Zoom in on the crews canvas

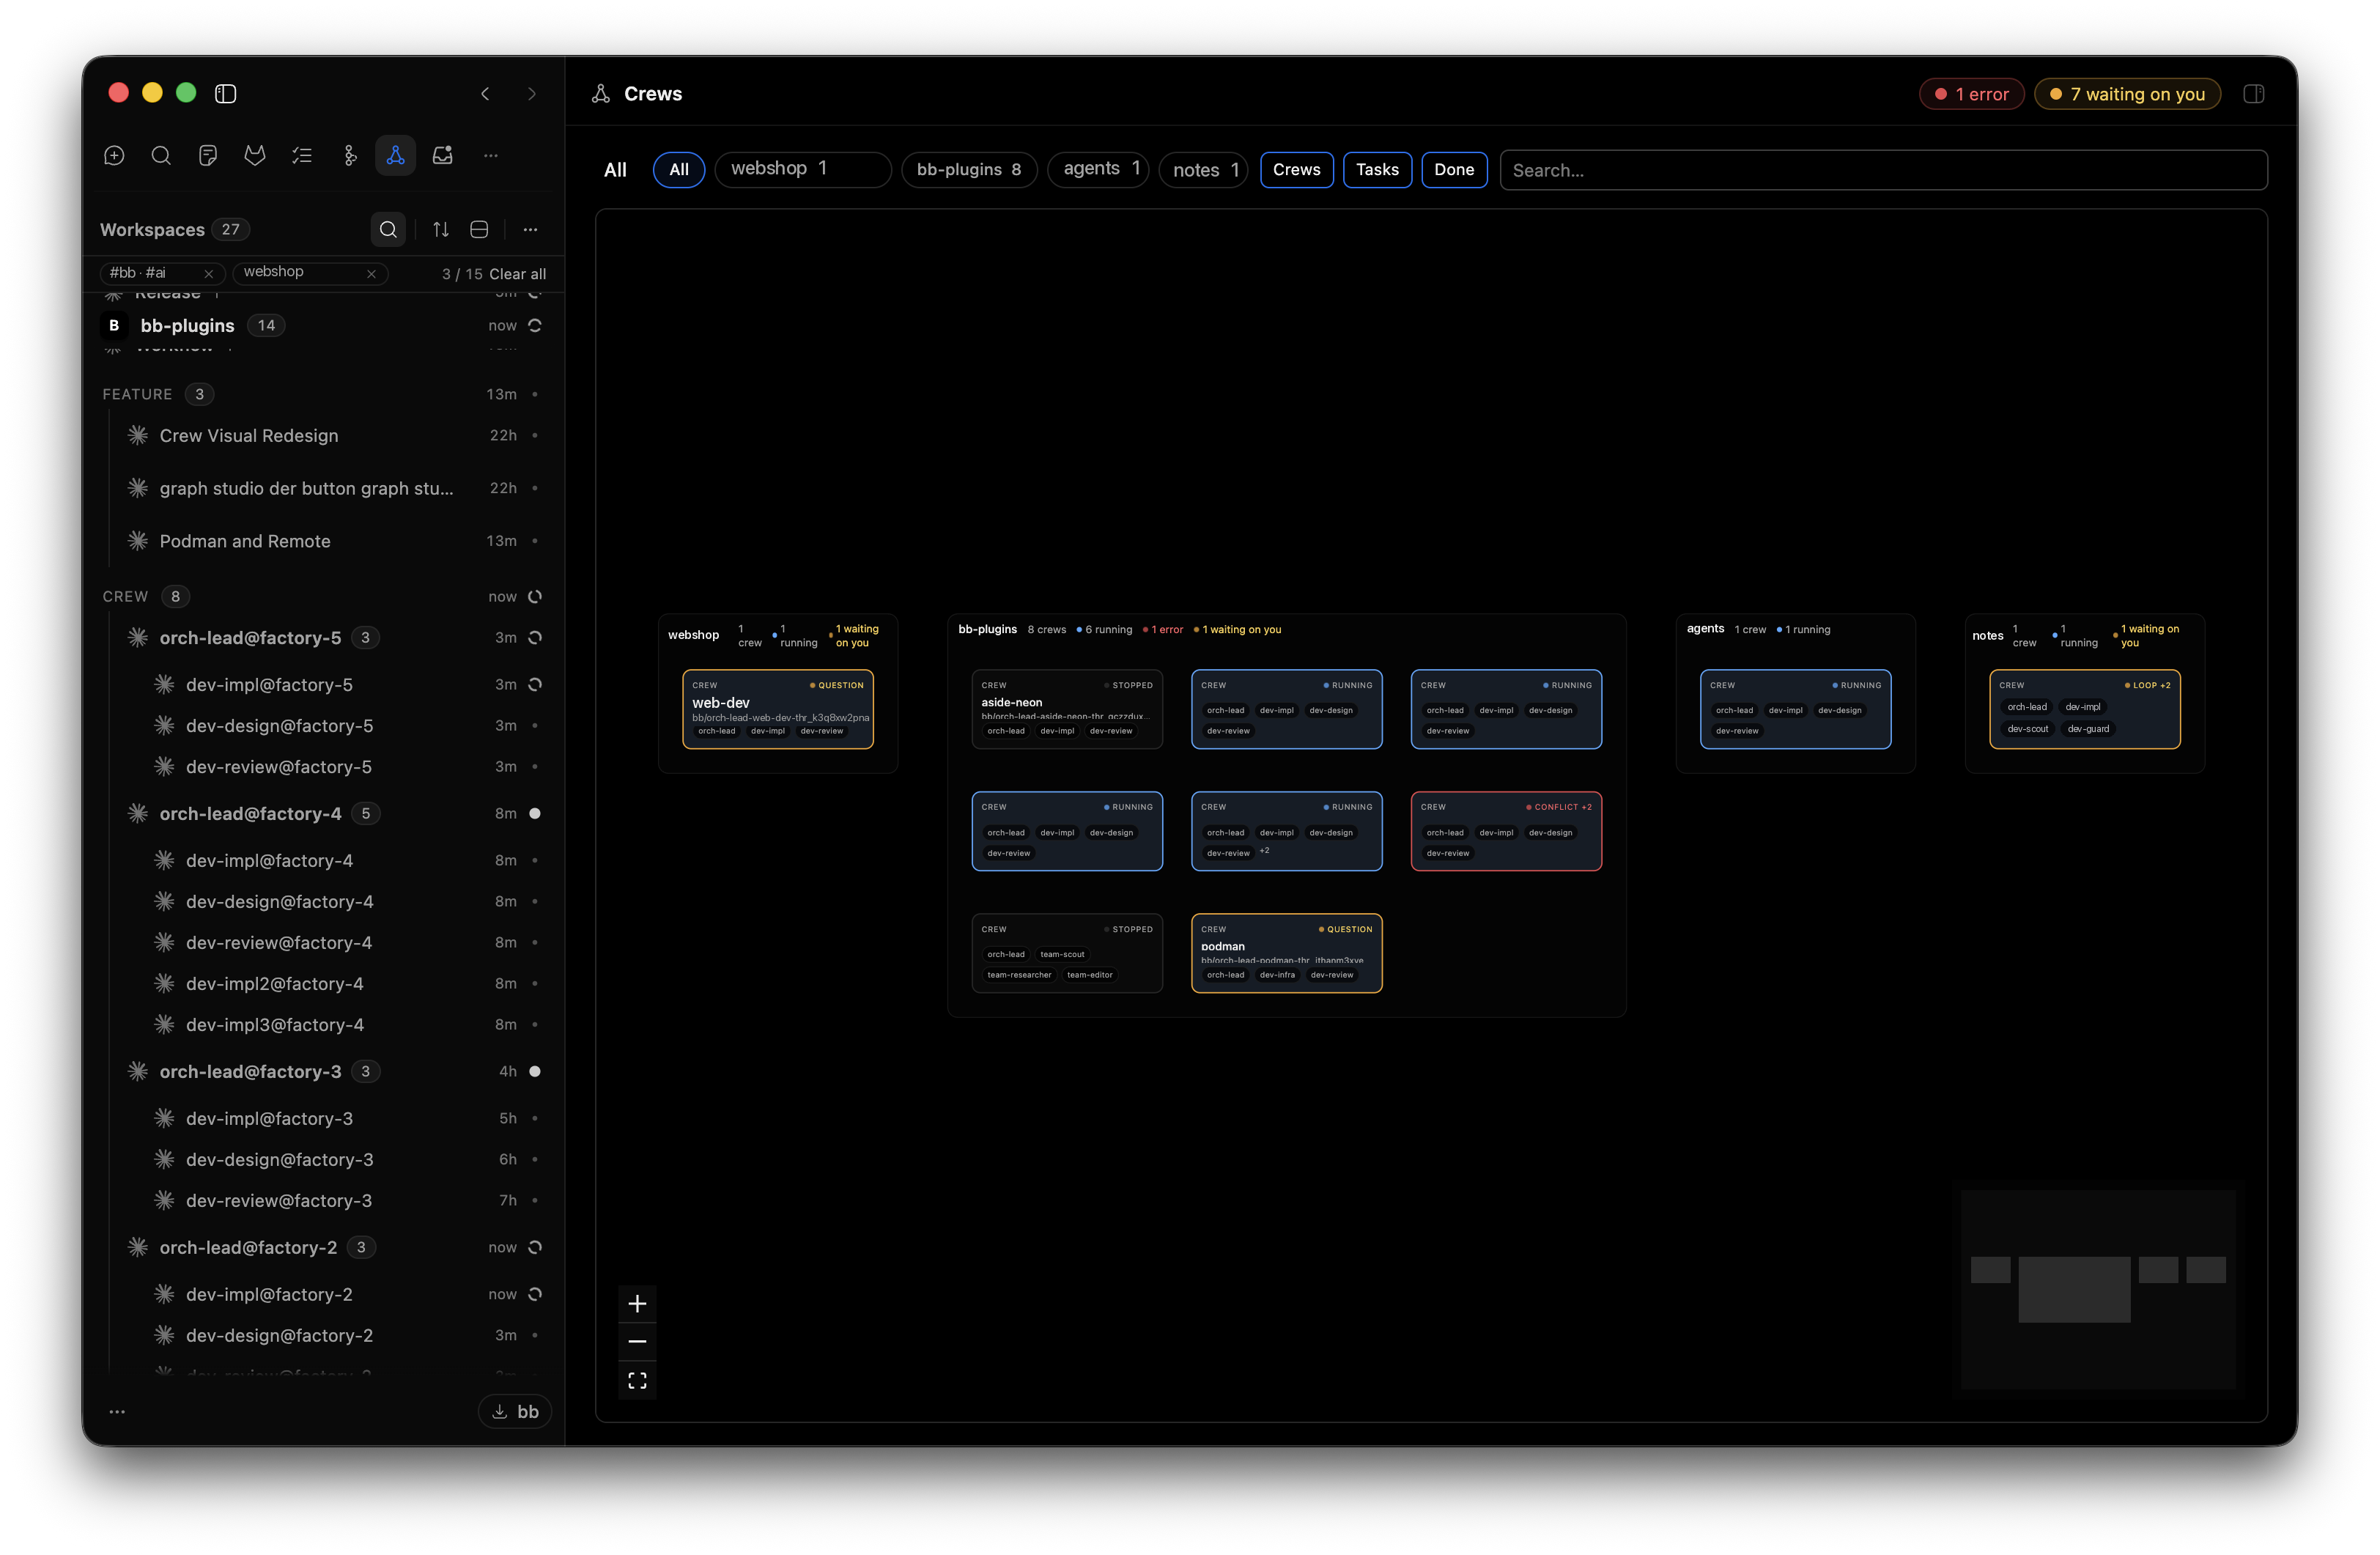click(x=637, y=1303)
